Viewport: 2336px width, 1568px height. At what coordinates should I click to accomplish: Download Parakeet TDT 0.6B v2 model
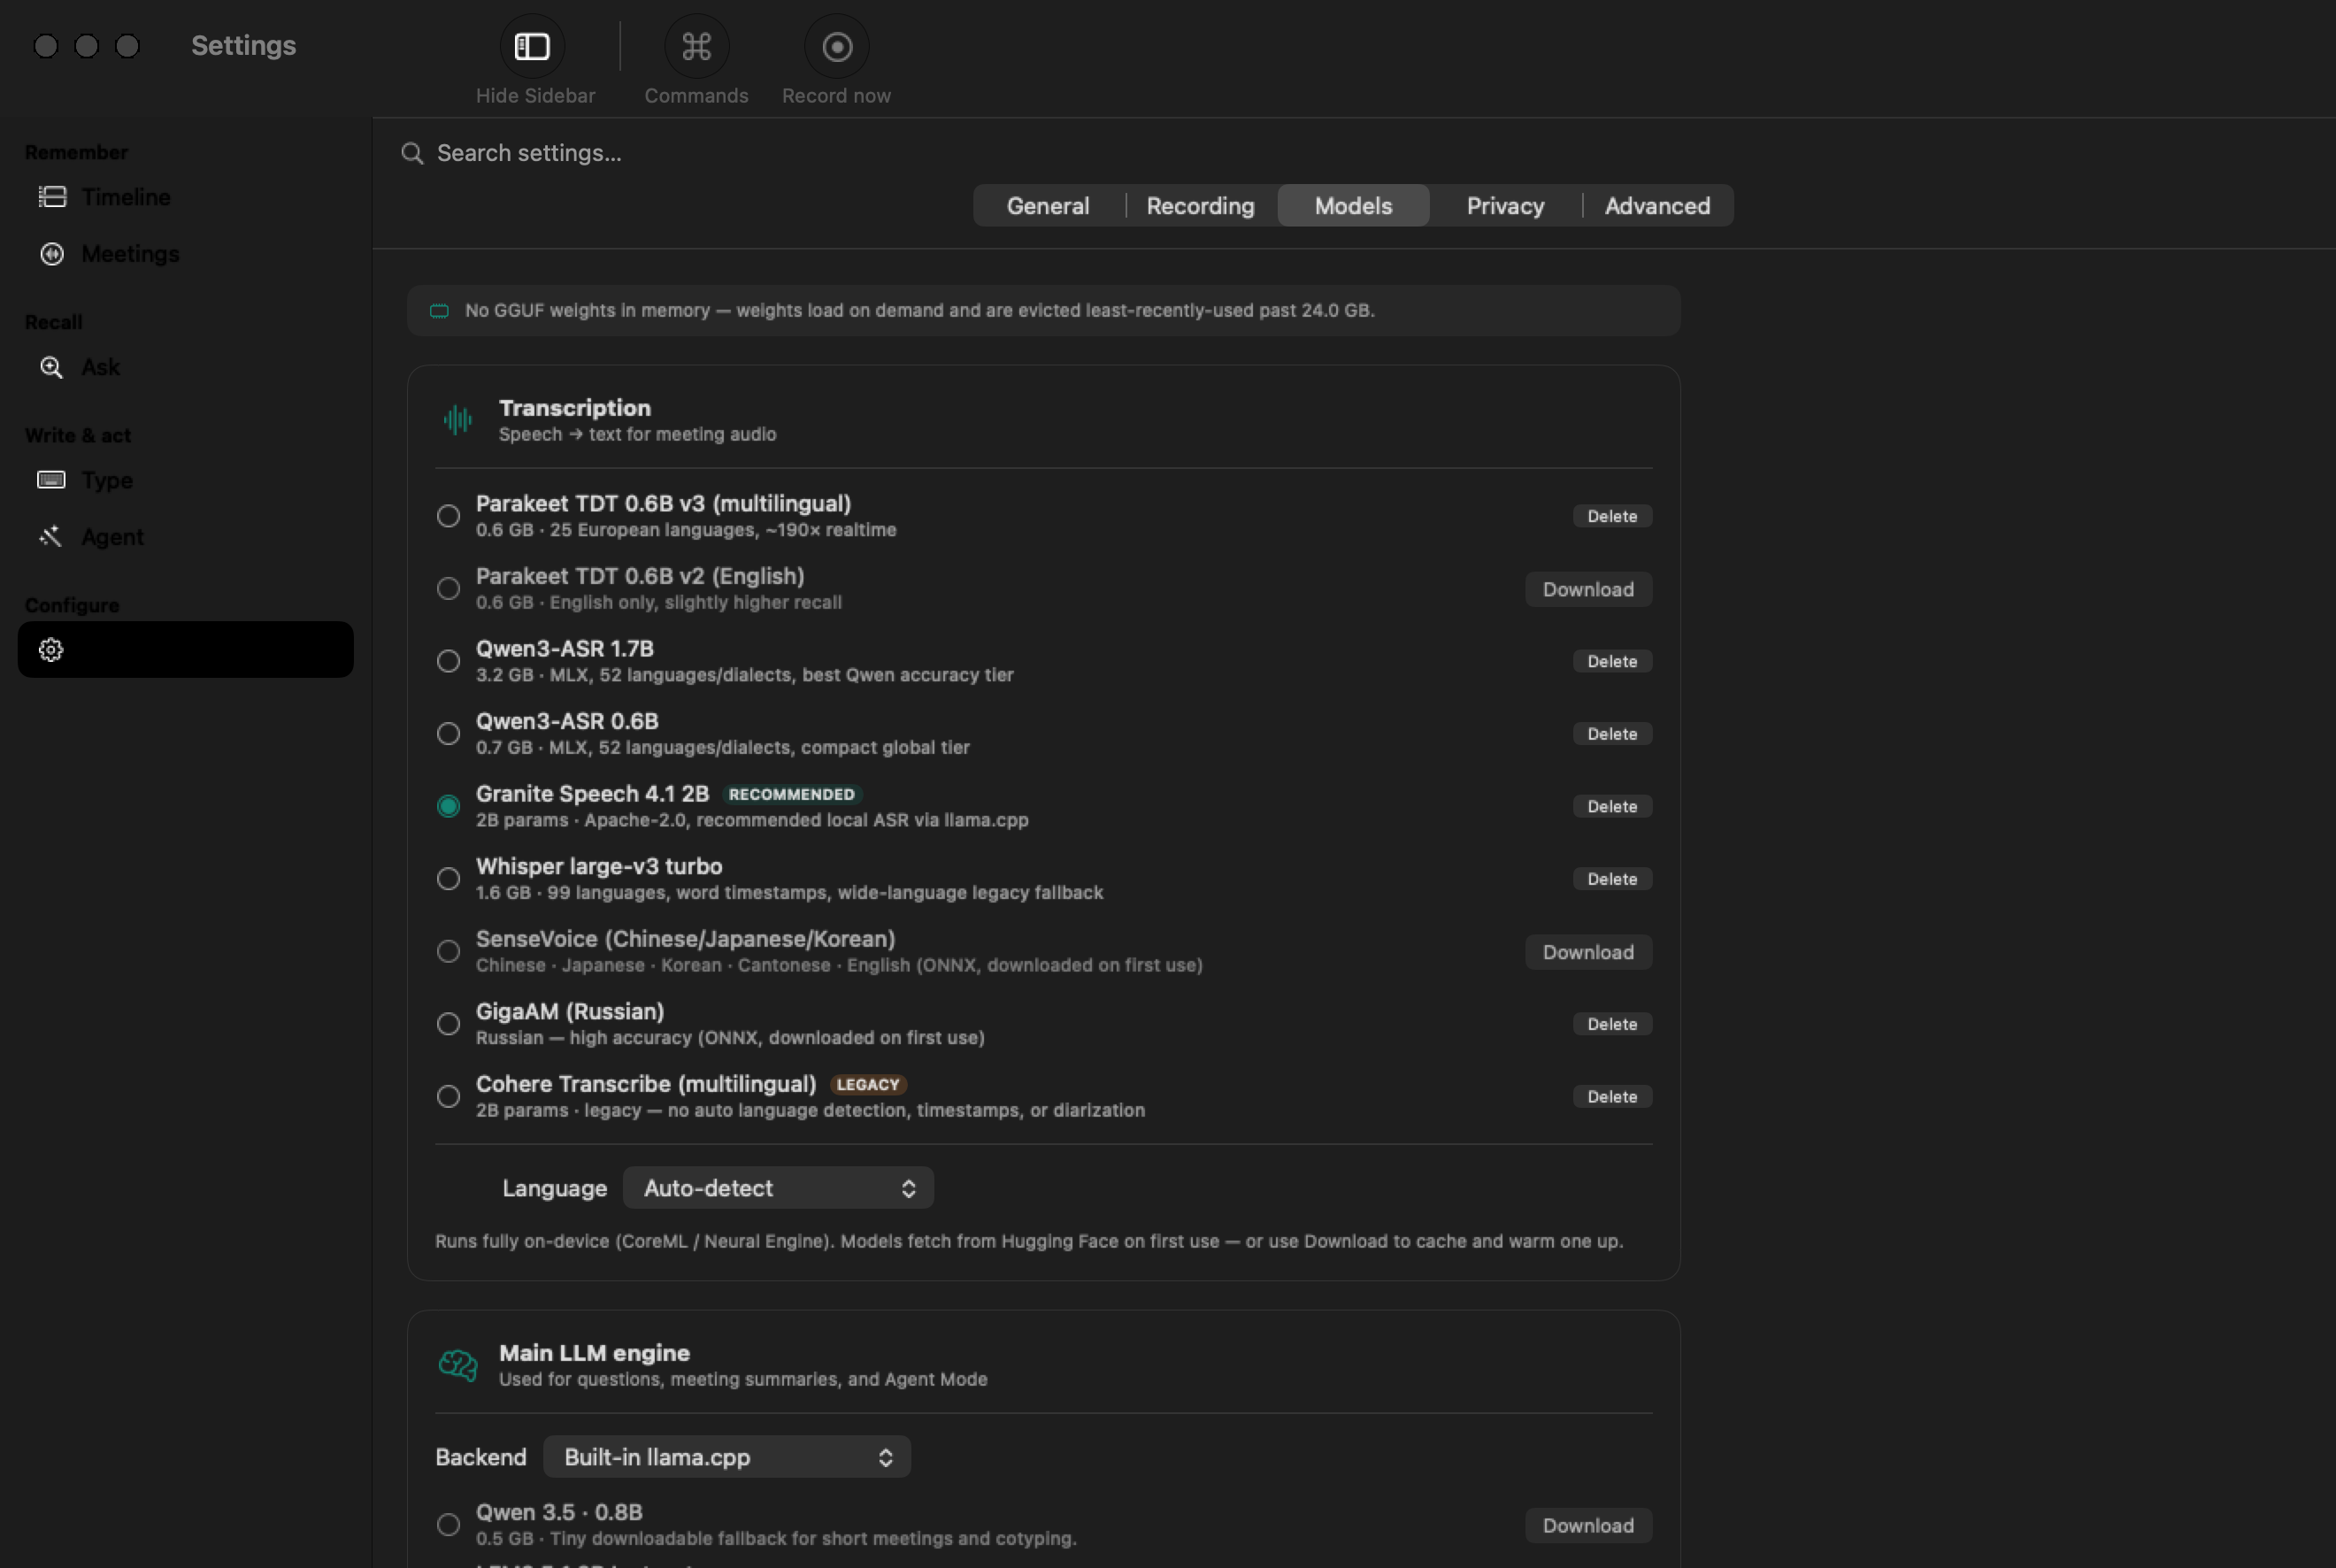tap(1588, 589)
